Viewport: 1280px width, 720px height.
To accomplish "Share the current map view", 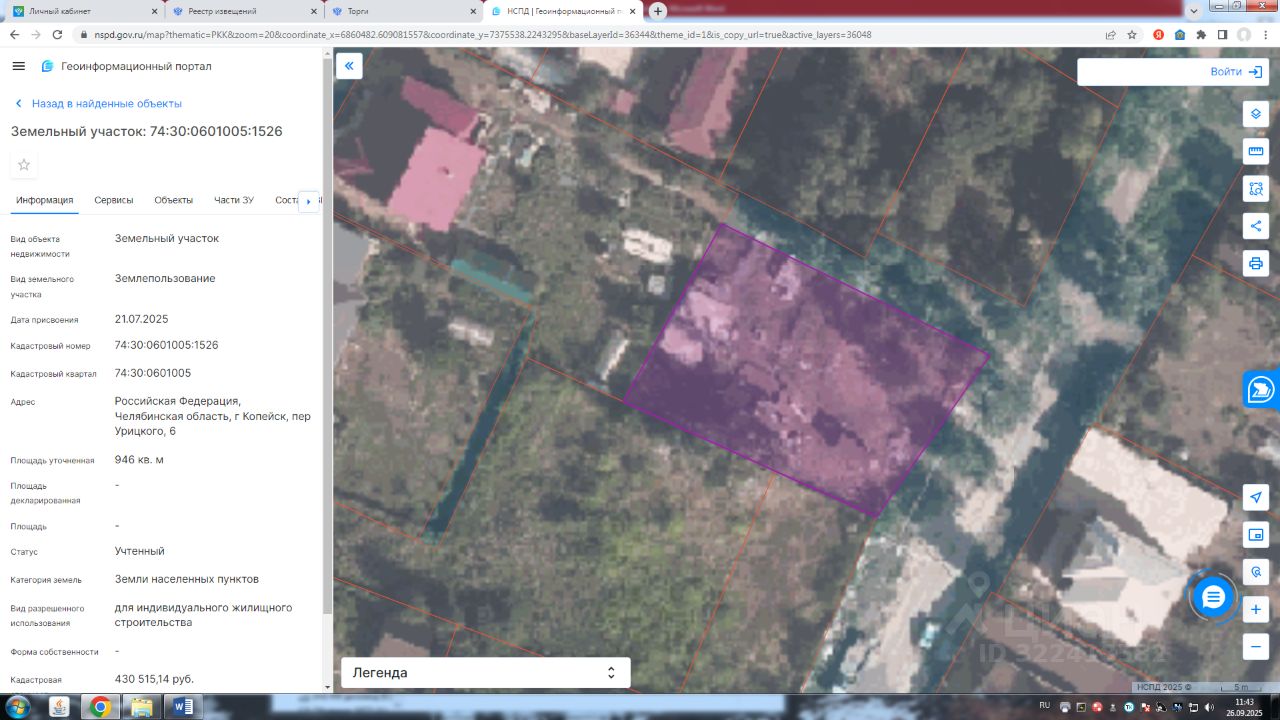I will coord(1256,226).
